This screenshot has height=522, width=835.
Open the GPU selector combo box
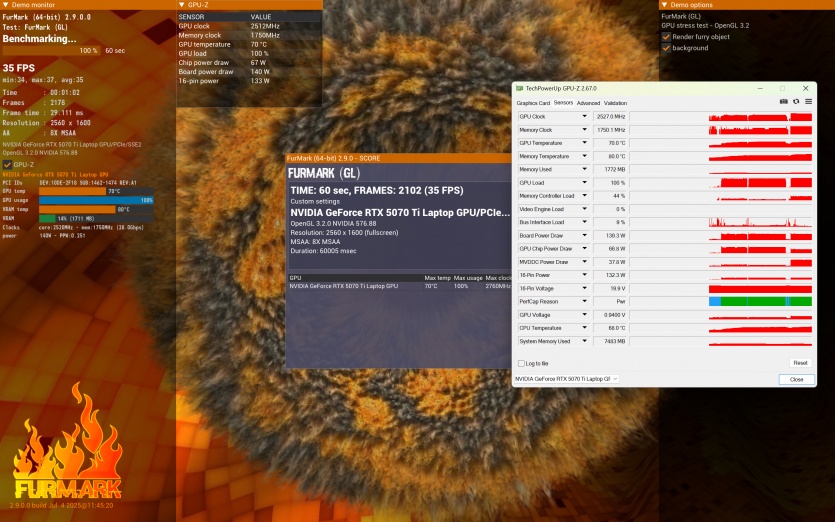tap(566, 379)
